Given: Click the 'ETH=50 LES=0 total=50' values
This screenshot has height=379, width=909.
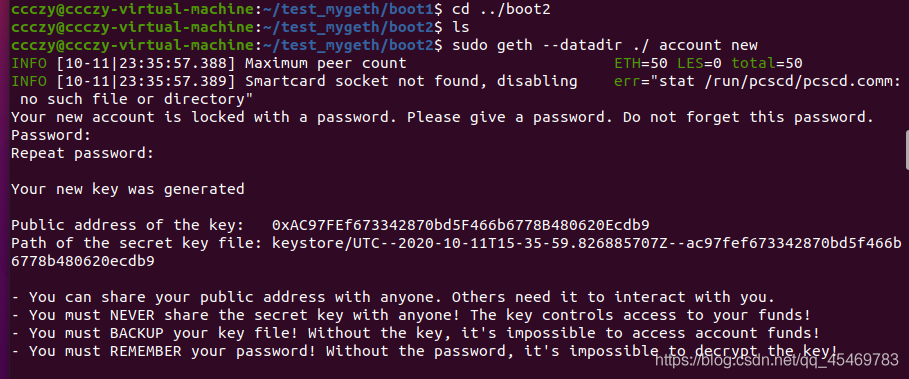Looking at the screenshot, I should pyautogui.click(x=708, y=63).
